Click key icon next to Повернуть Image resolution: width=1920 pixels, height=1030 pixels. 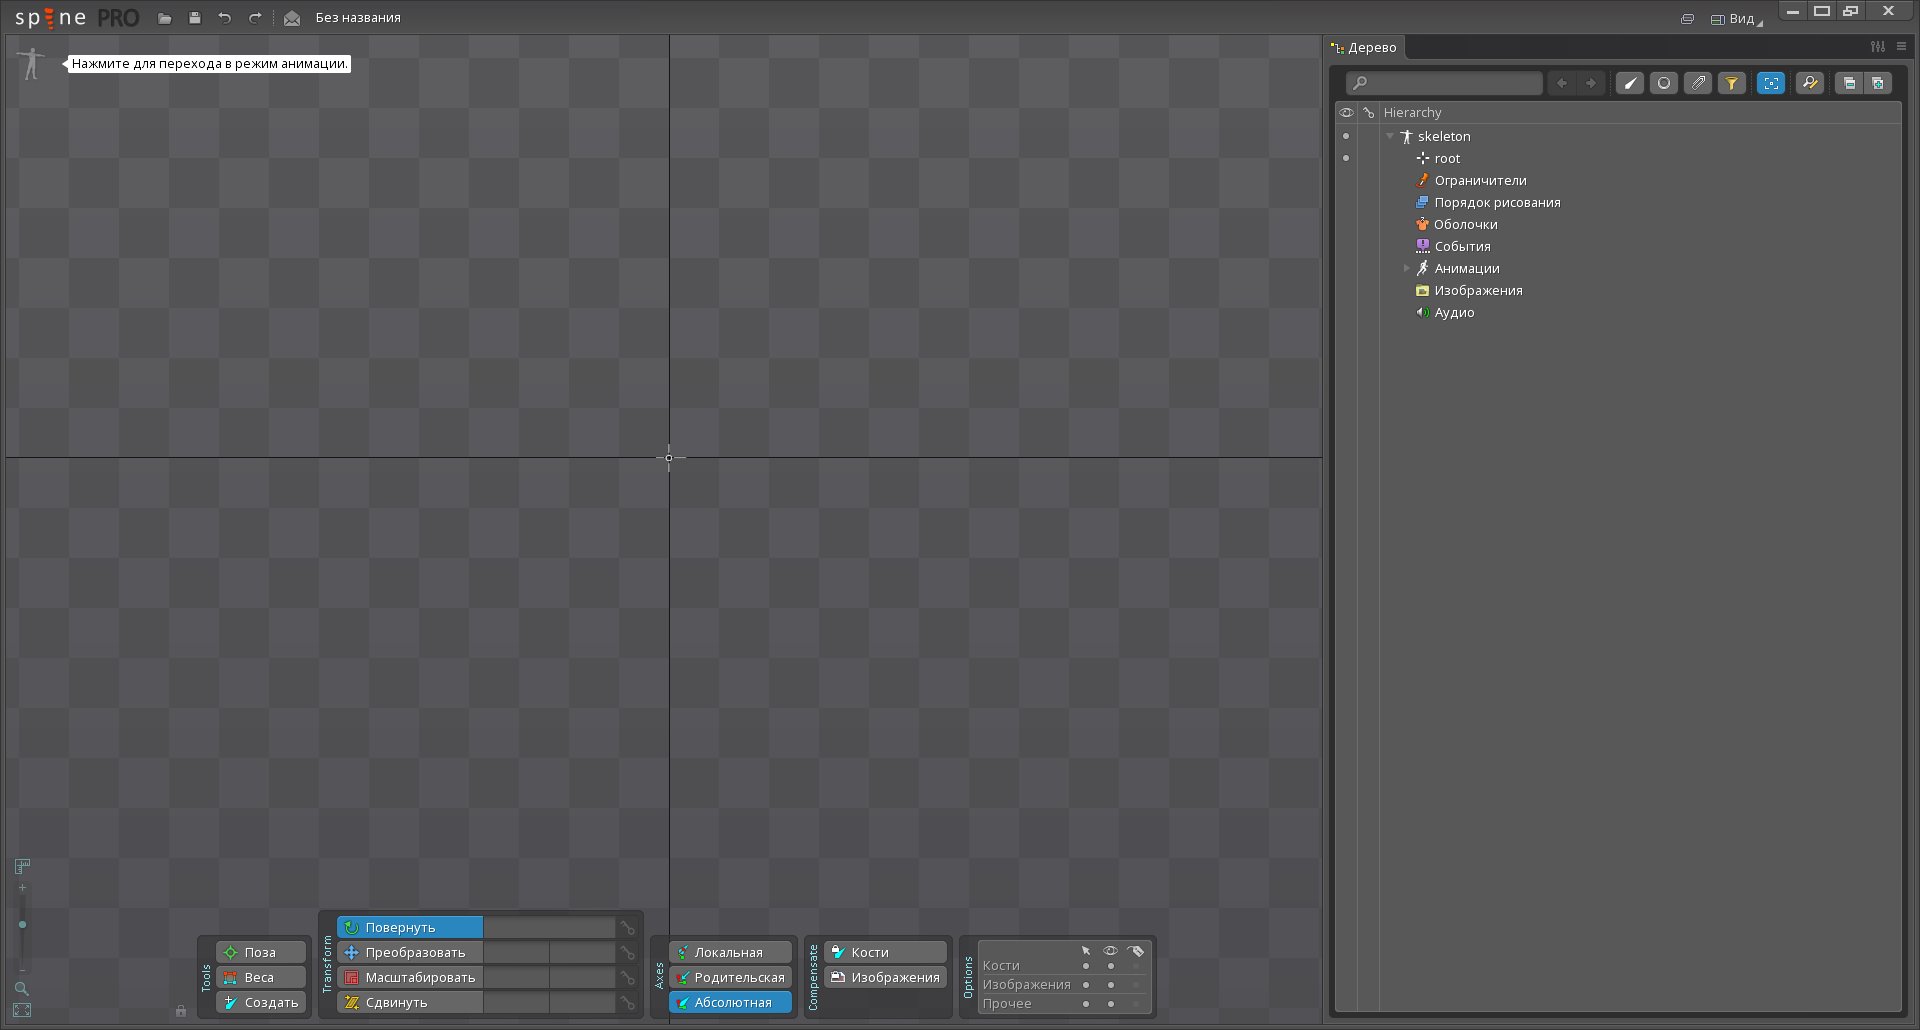pos(628,927)
